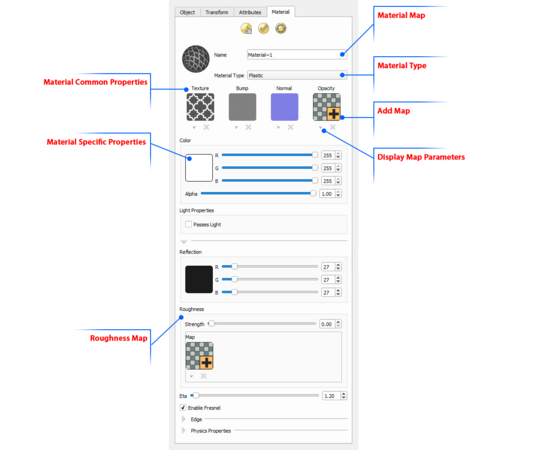The image size is (545, 450).
Task: Show Texture map parameters arrow
Action: pos(194,128)
